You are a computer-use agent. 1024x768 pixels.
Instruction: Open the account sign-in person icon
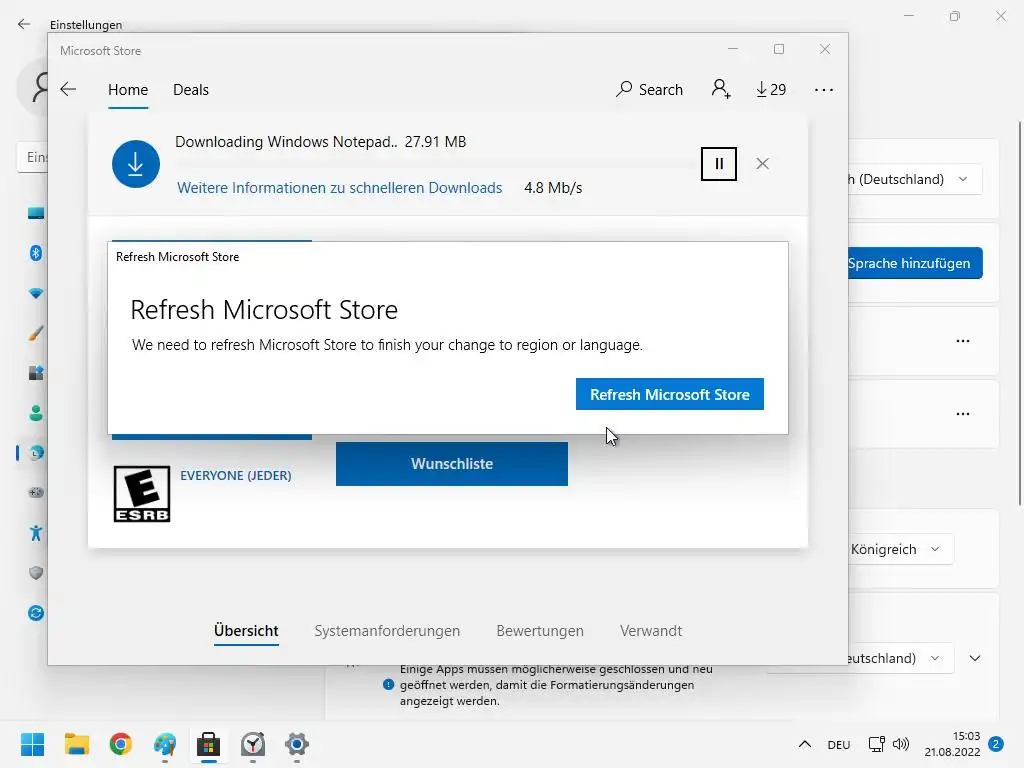[x=720, y=89]
